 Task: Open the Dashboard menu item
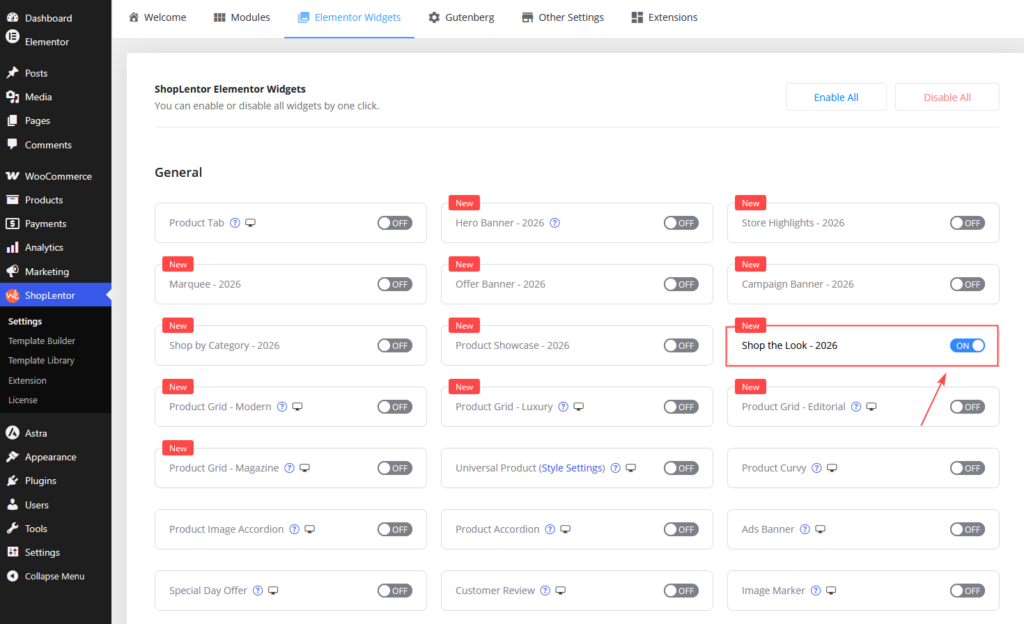pos(56,18)
